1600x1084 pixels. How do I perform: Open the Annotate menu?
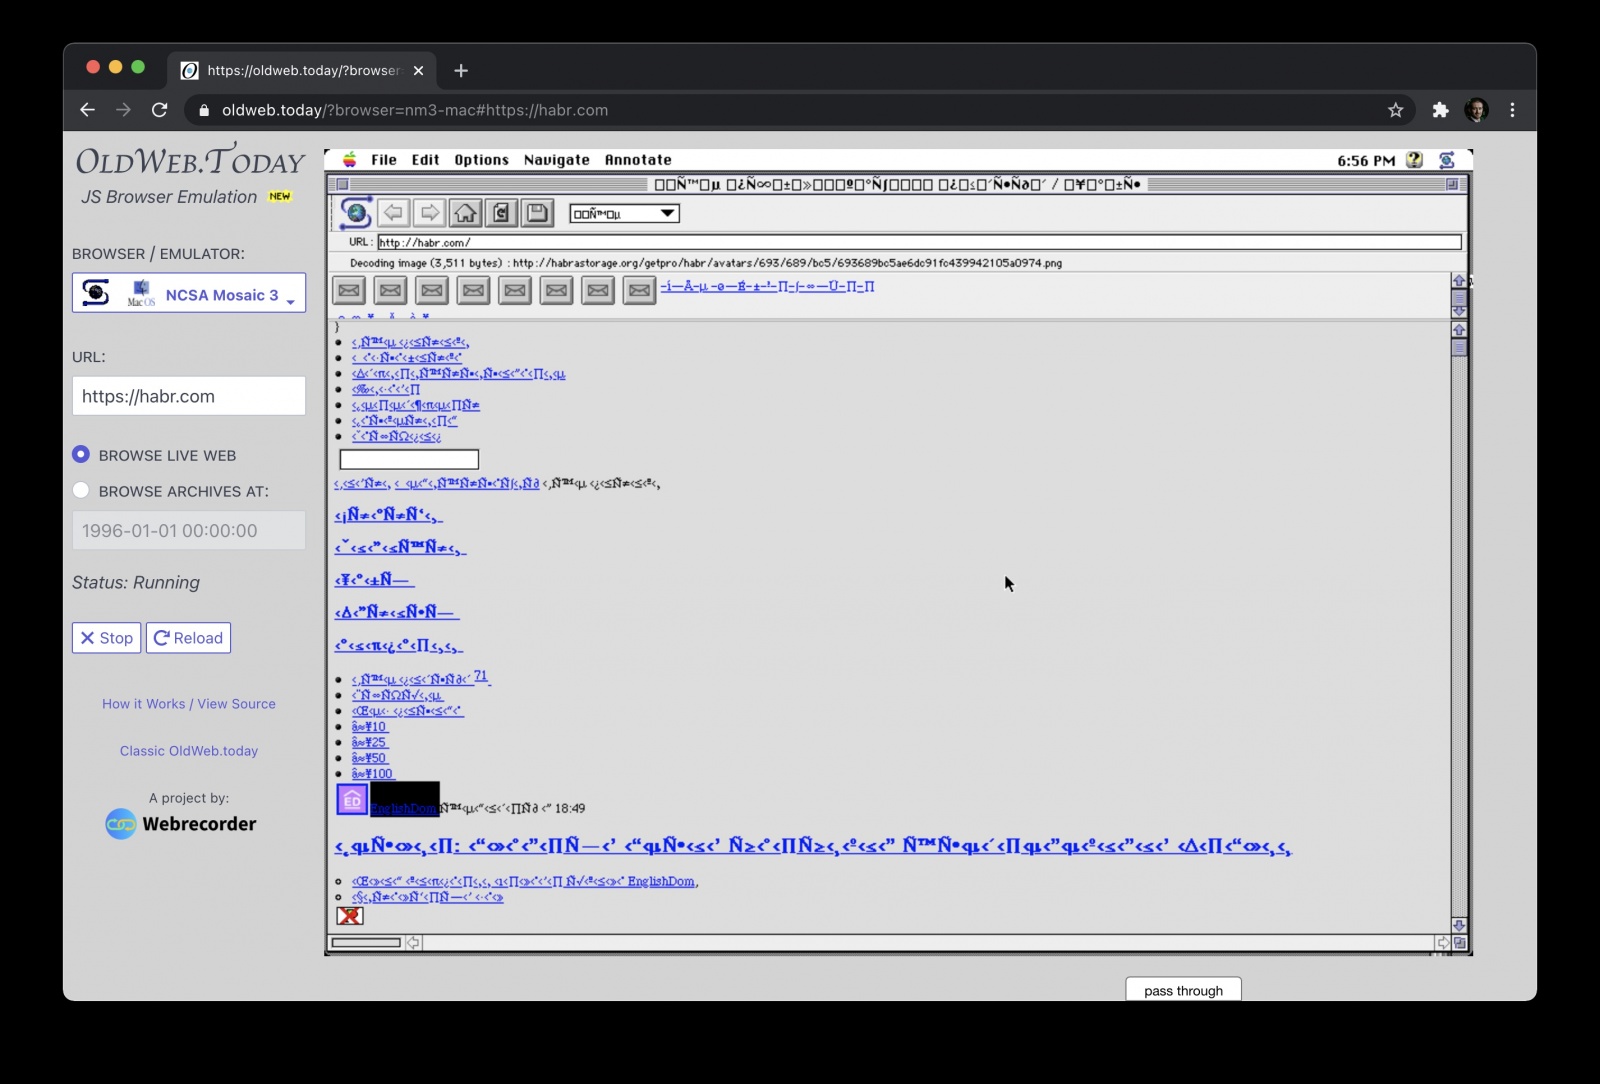[x=638, y=160]
